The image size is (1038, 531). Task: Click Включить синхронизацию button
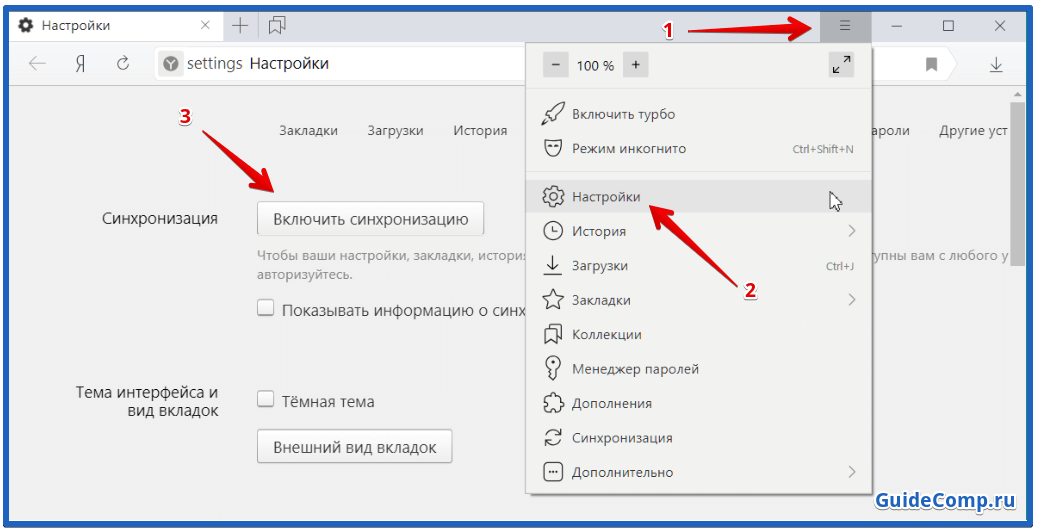371,219
